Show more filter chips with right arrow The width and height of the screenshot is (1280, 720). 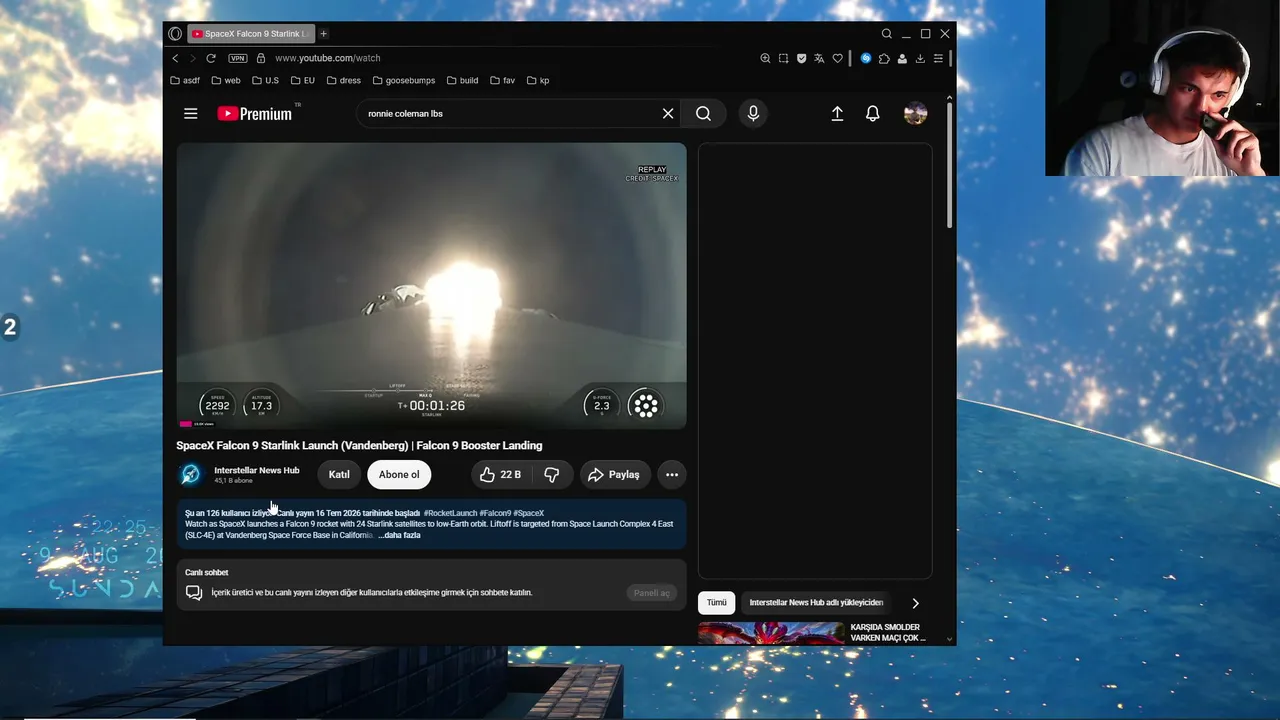pyautogui.click(x=915, y=603)
